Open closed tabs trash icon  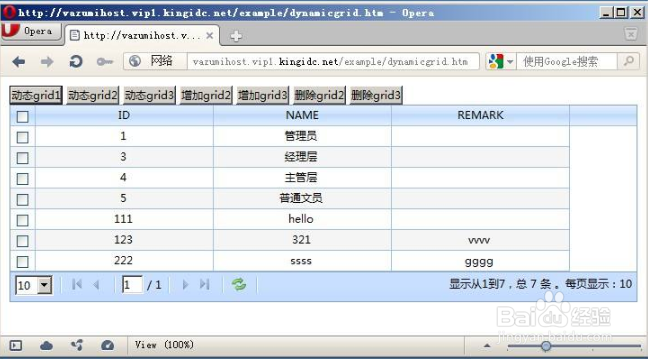coord(631,34)
